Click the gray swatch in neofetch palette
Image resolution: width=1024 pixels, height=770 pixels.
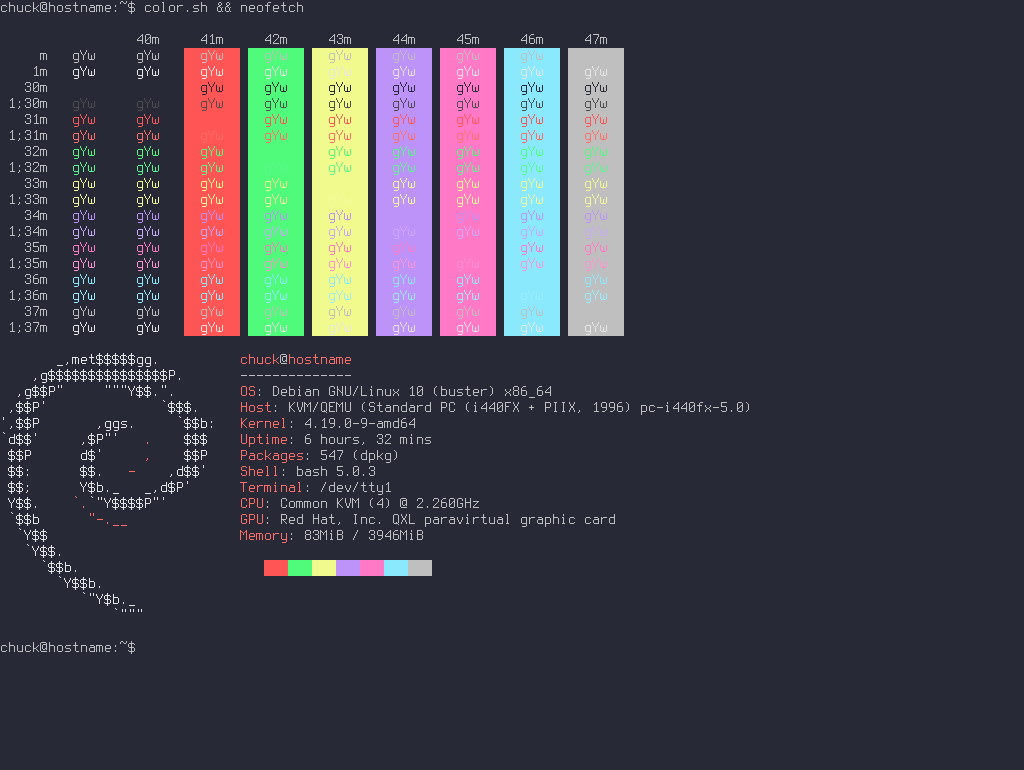(x=420, y=568)
